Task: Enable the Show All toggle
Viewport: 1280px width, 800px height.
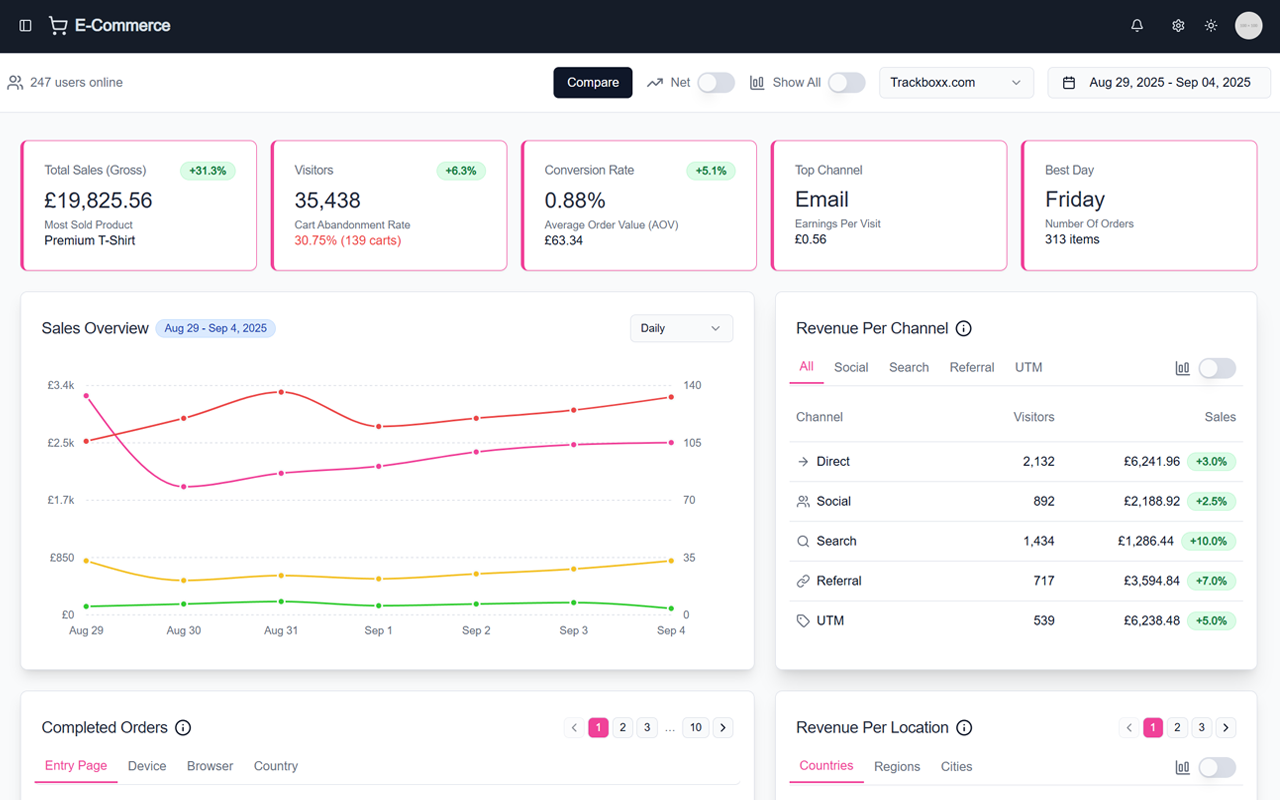Action: [x=846, y=82]
